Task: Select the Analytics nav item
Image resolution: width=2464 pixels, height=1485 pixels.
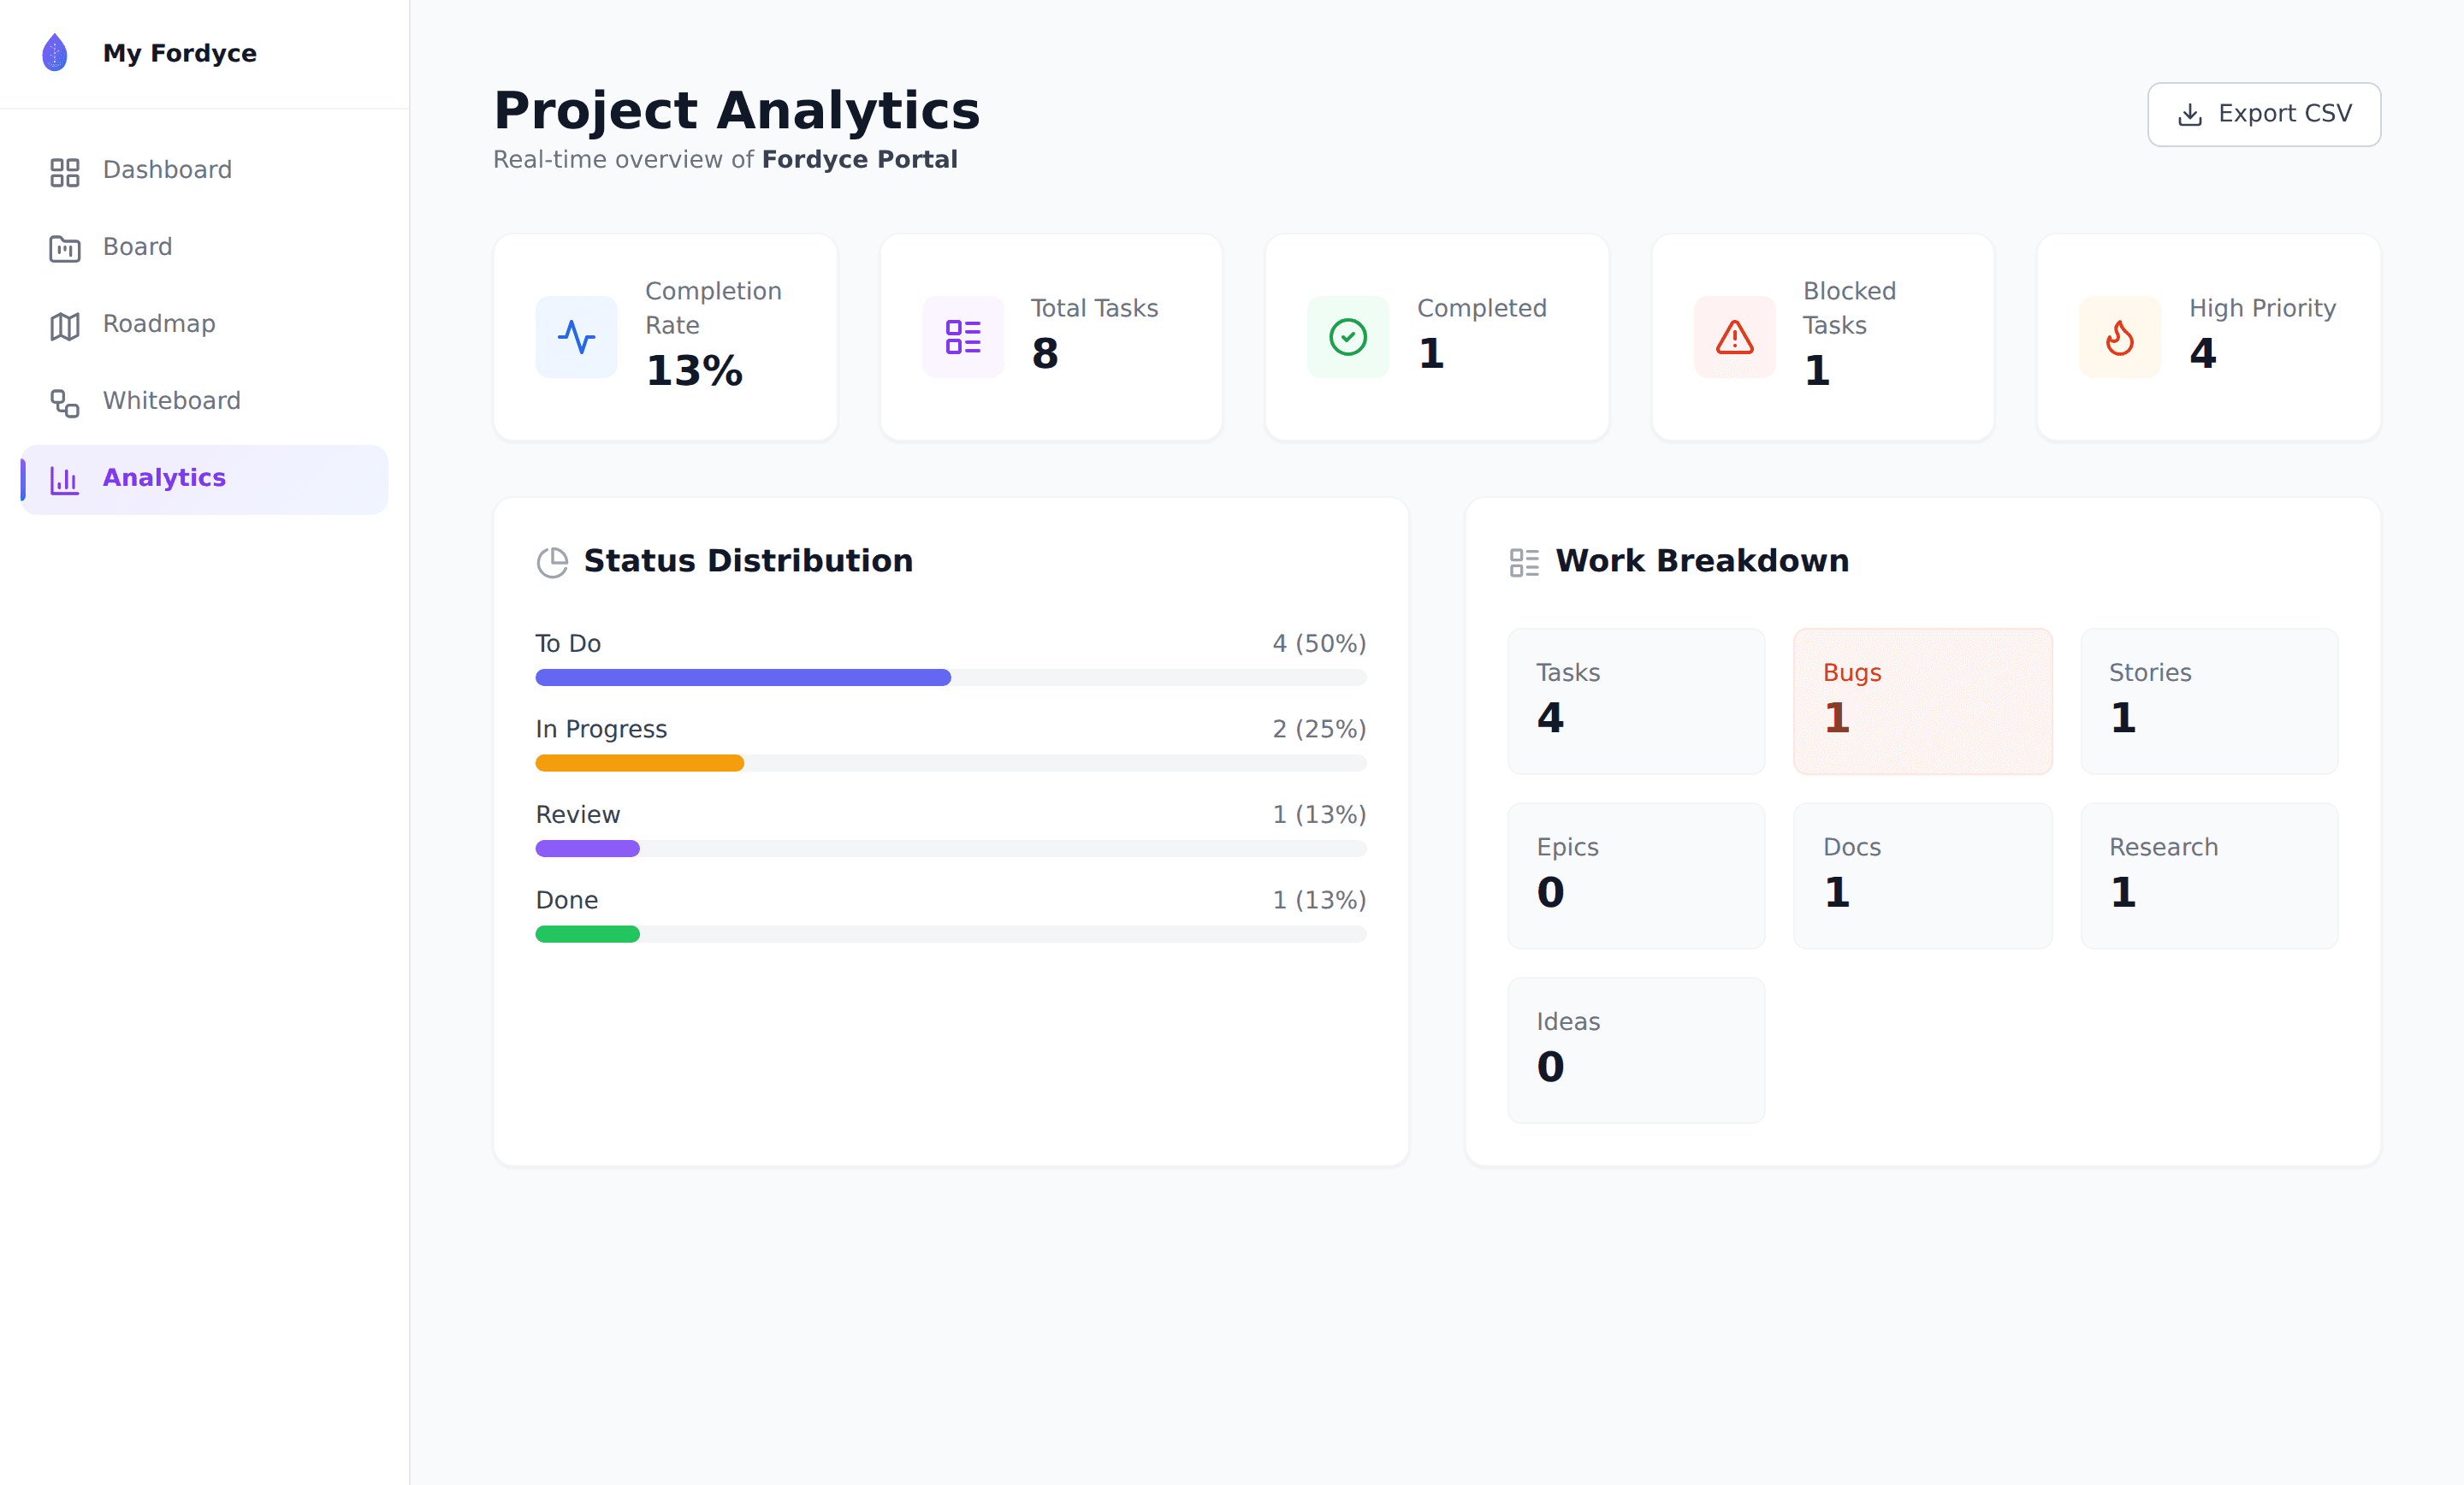Action: (204, 479)
